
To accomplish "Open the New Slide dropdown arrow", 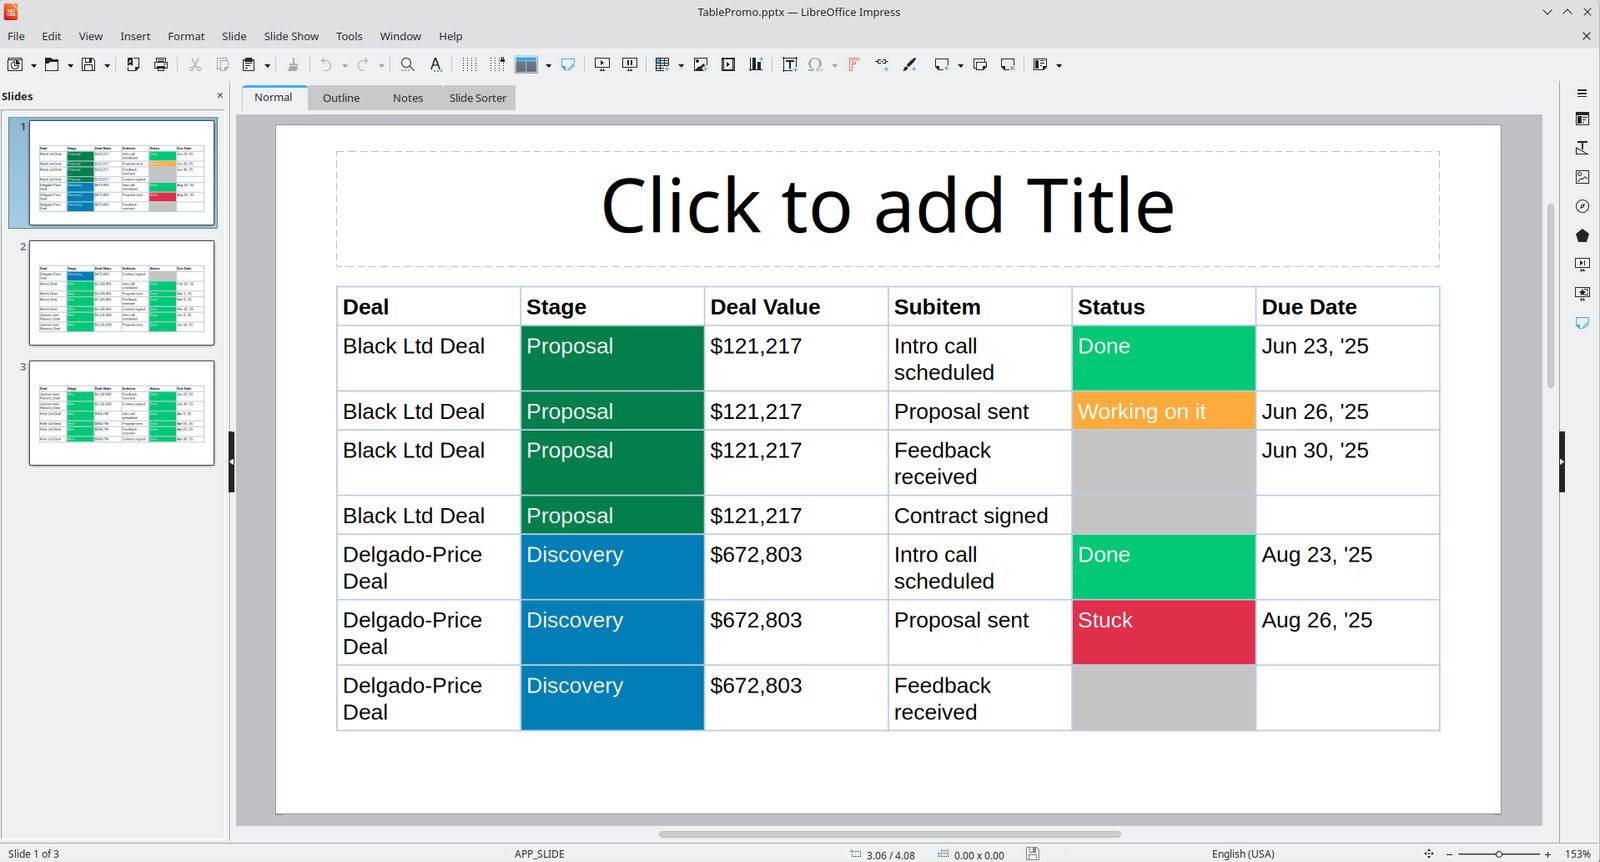I will (x=960, y=65).
